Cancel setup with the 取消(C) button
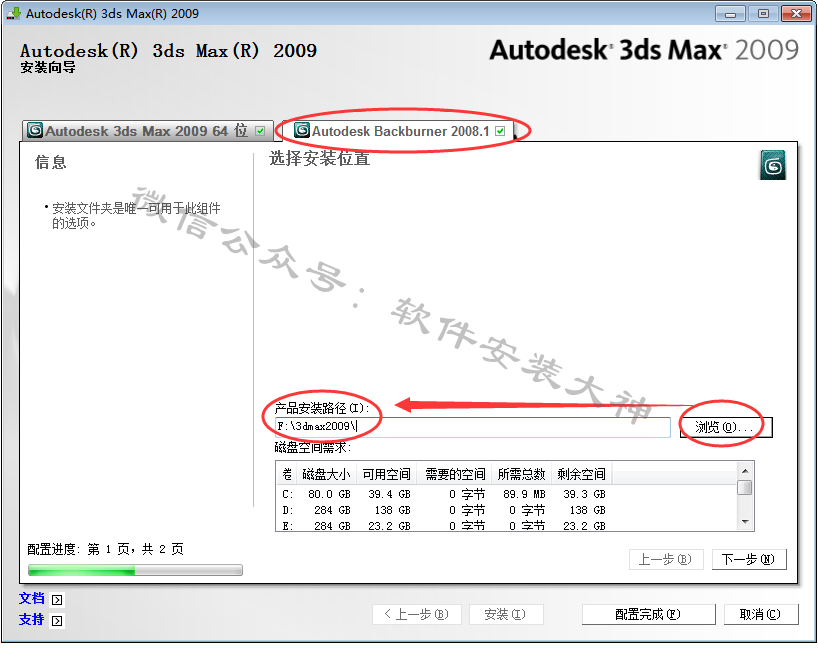Screen dimensions: 818x669 coord(760,614)
